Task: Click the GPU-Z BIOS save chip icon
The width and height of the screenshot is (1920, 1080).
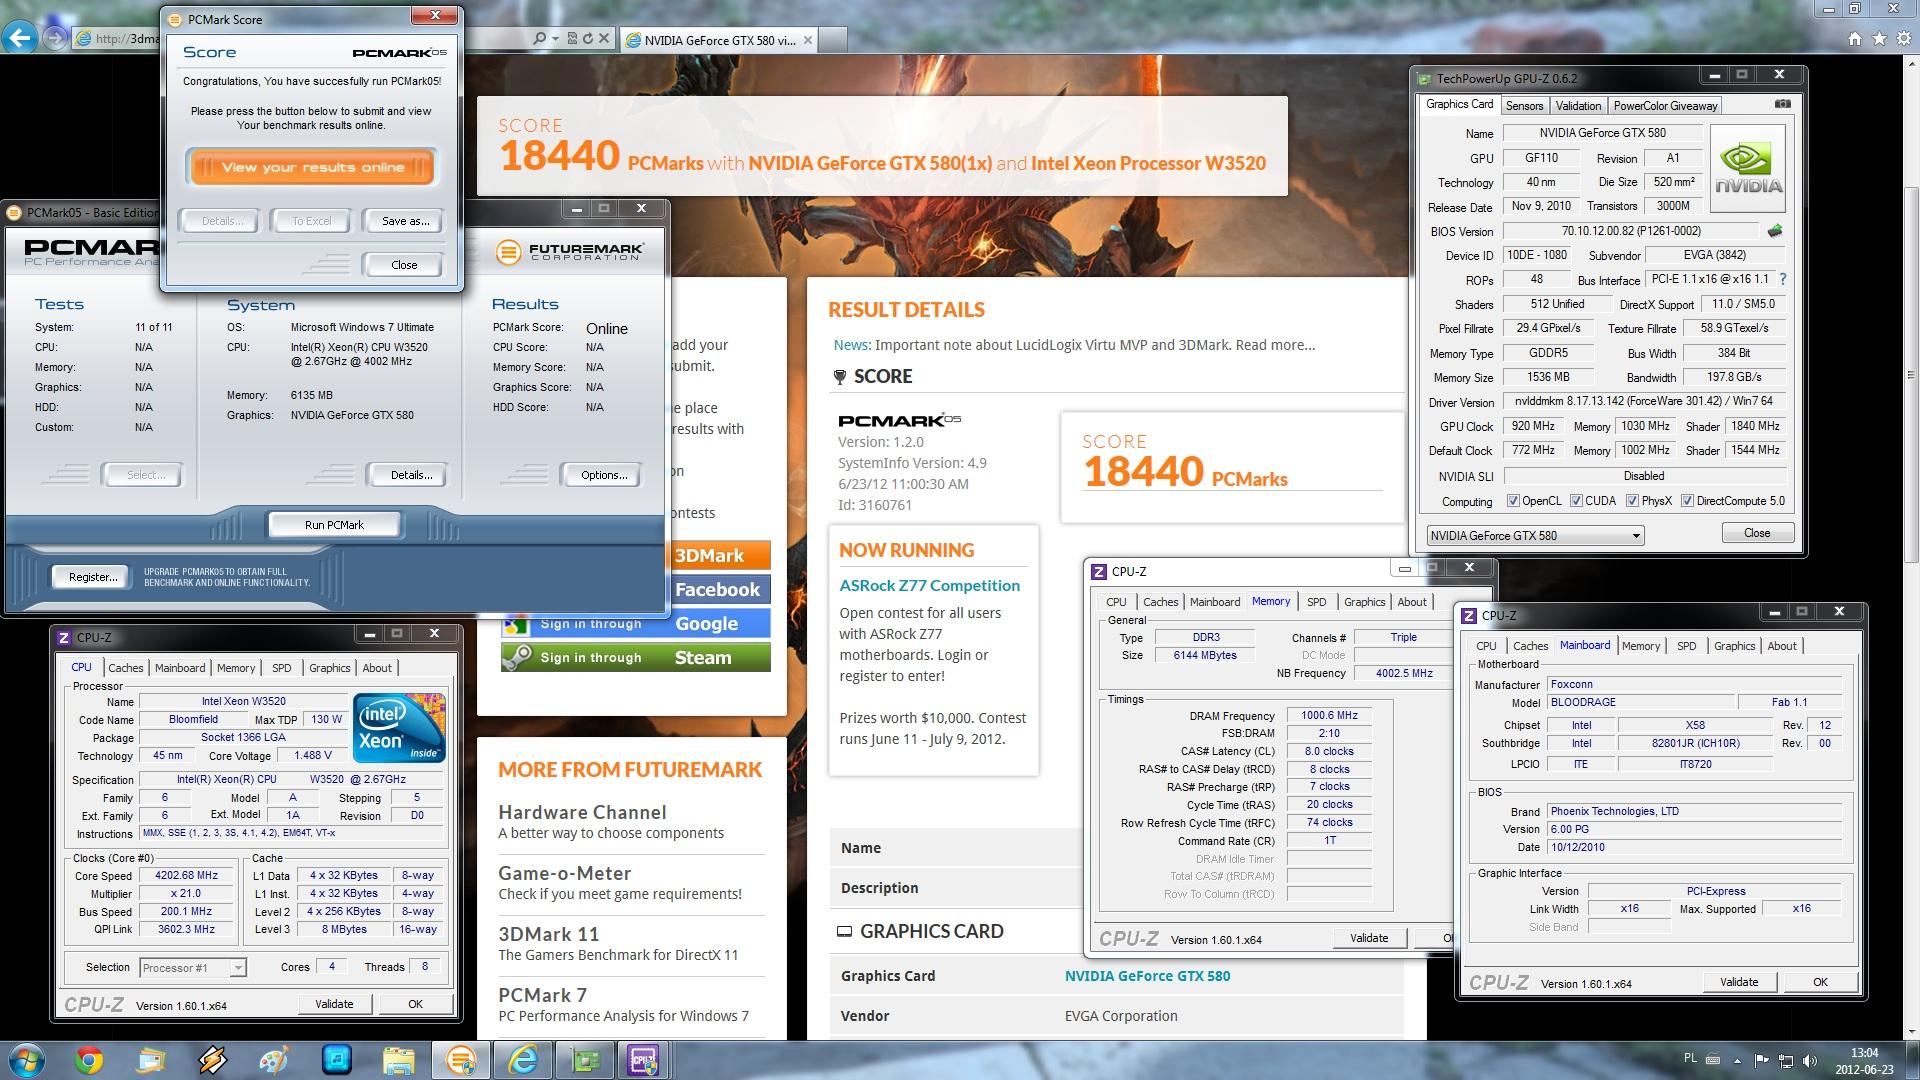Action: coord(1775,231)
